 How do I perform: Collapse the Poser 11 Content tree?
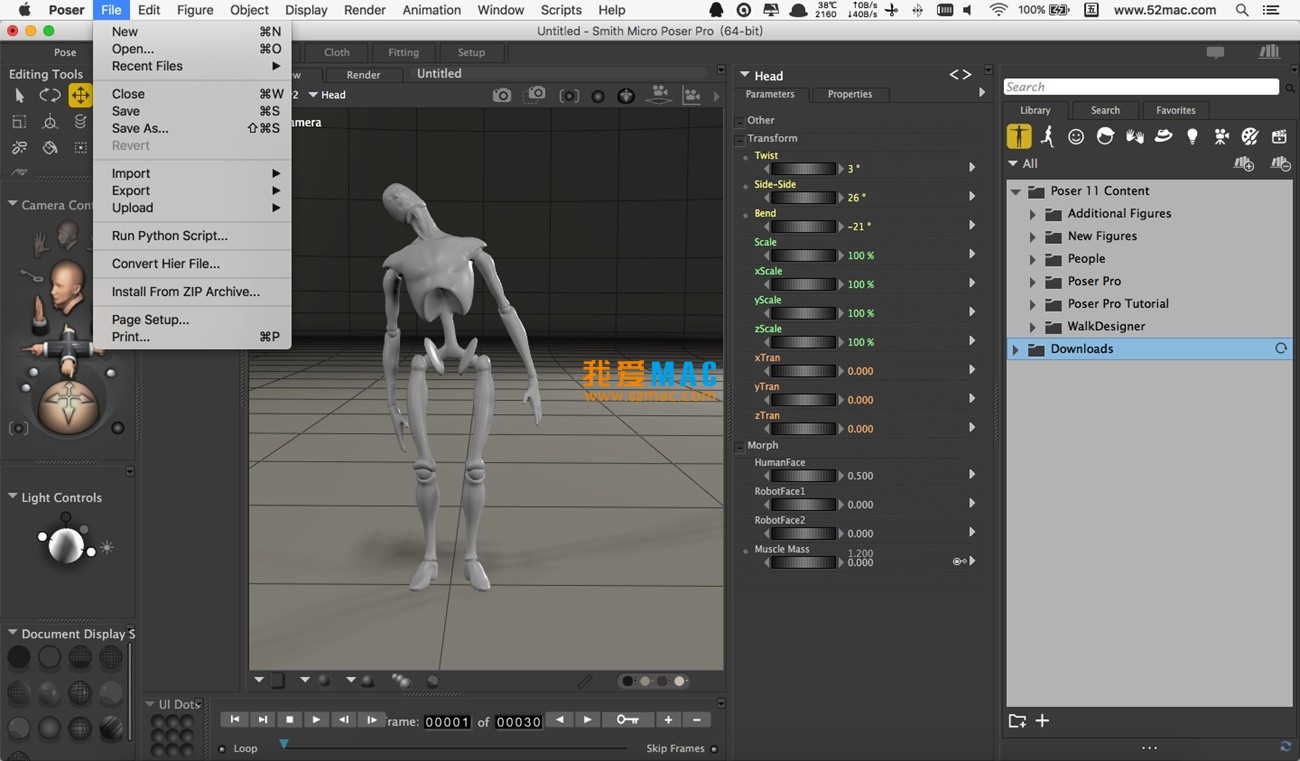point(1016,191)
